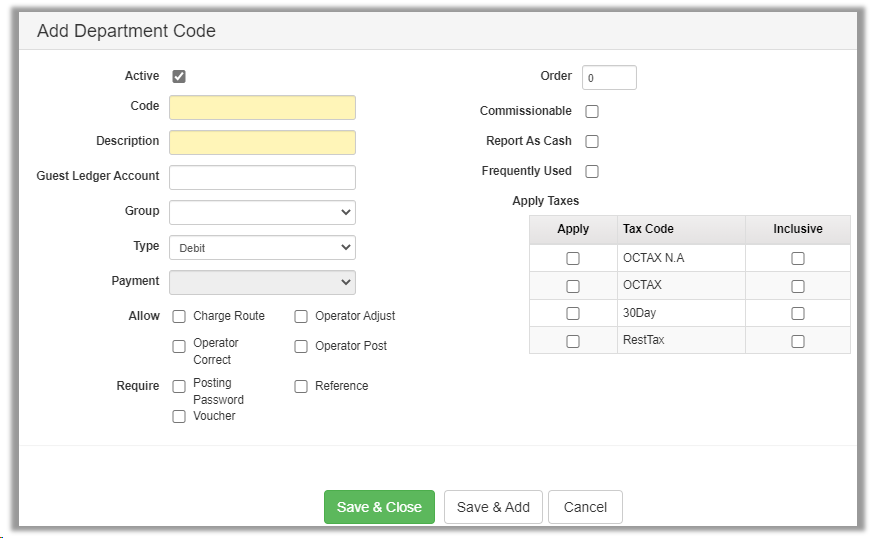870x538 pixels.
Task: Expand the Type dropdown showing Debit
Action: tap(262, 247)
